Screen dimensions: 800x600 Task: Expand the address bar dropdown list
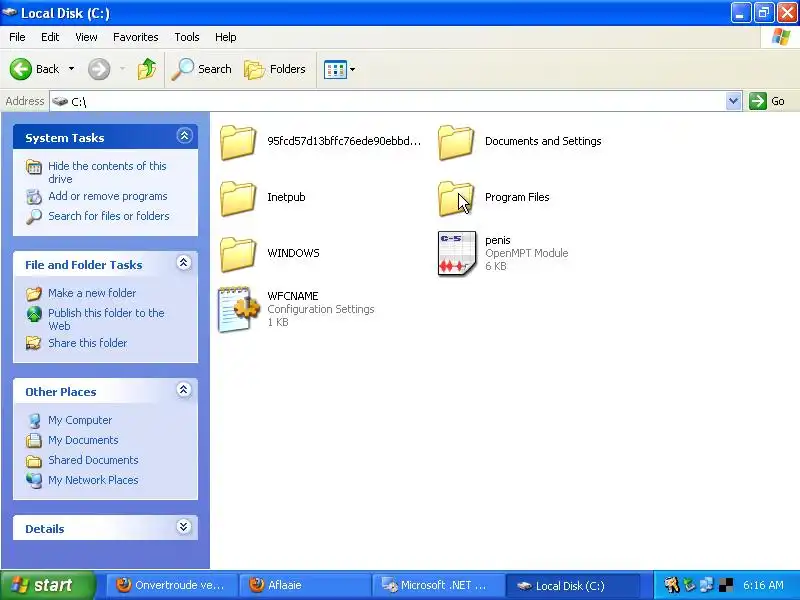[733, 101]
